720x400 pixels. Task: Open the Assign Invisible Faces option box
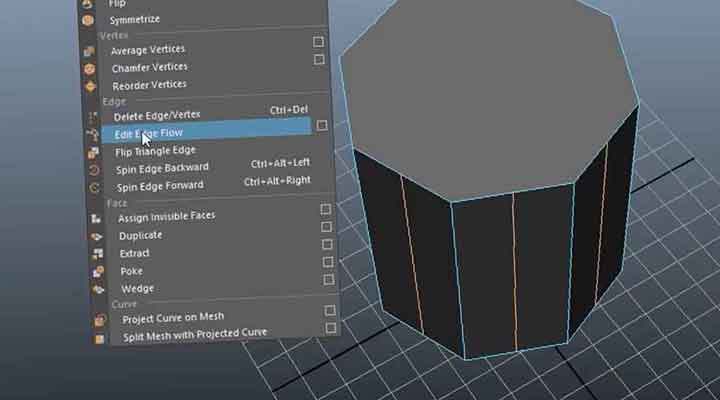click(326, 209)
